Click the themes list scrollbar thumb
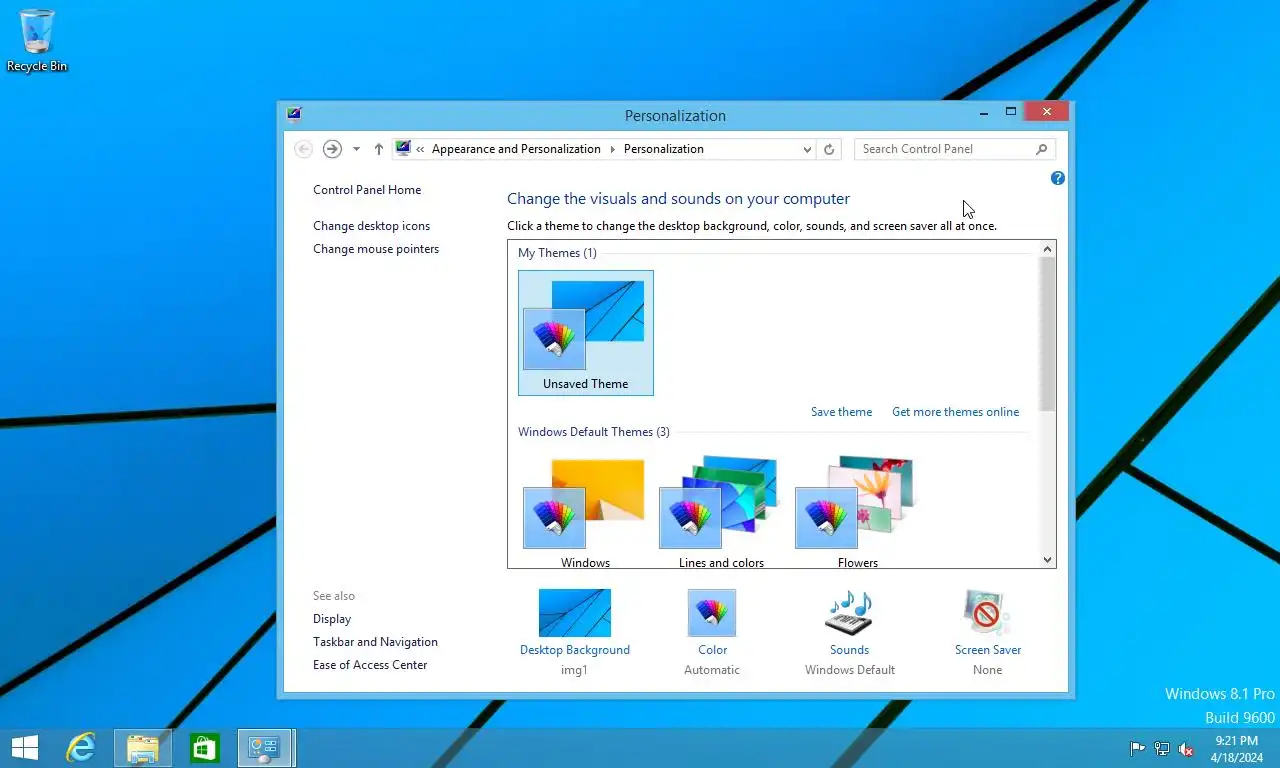Image resolution: width=1280 pixels, height=768 pixels. tap(1048, 334)
